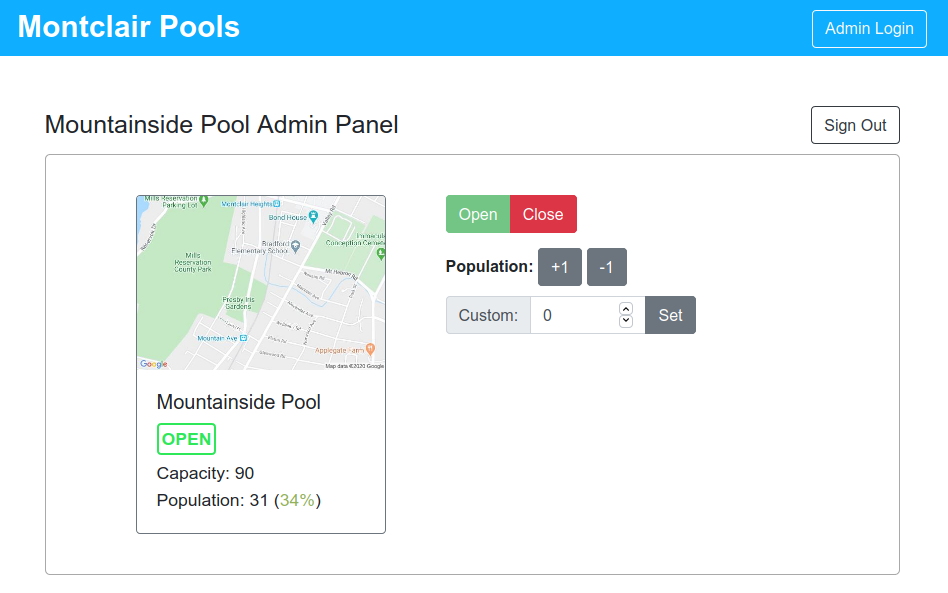Click the cemetery pin on the map
This screenshot has width=948, height=593.
pos(381,255)
